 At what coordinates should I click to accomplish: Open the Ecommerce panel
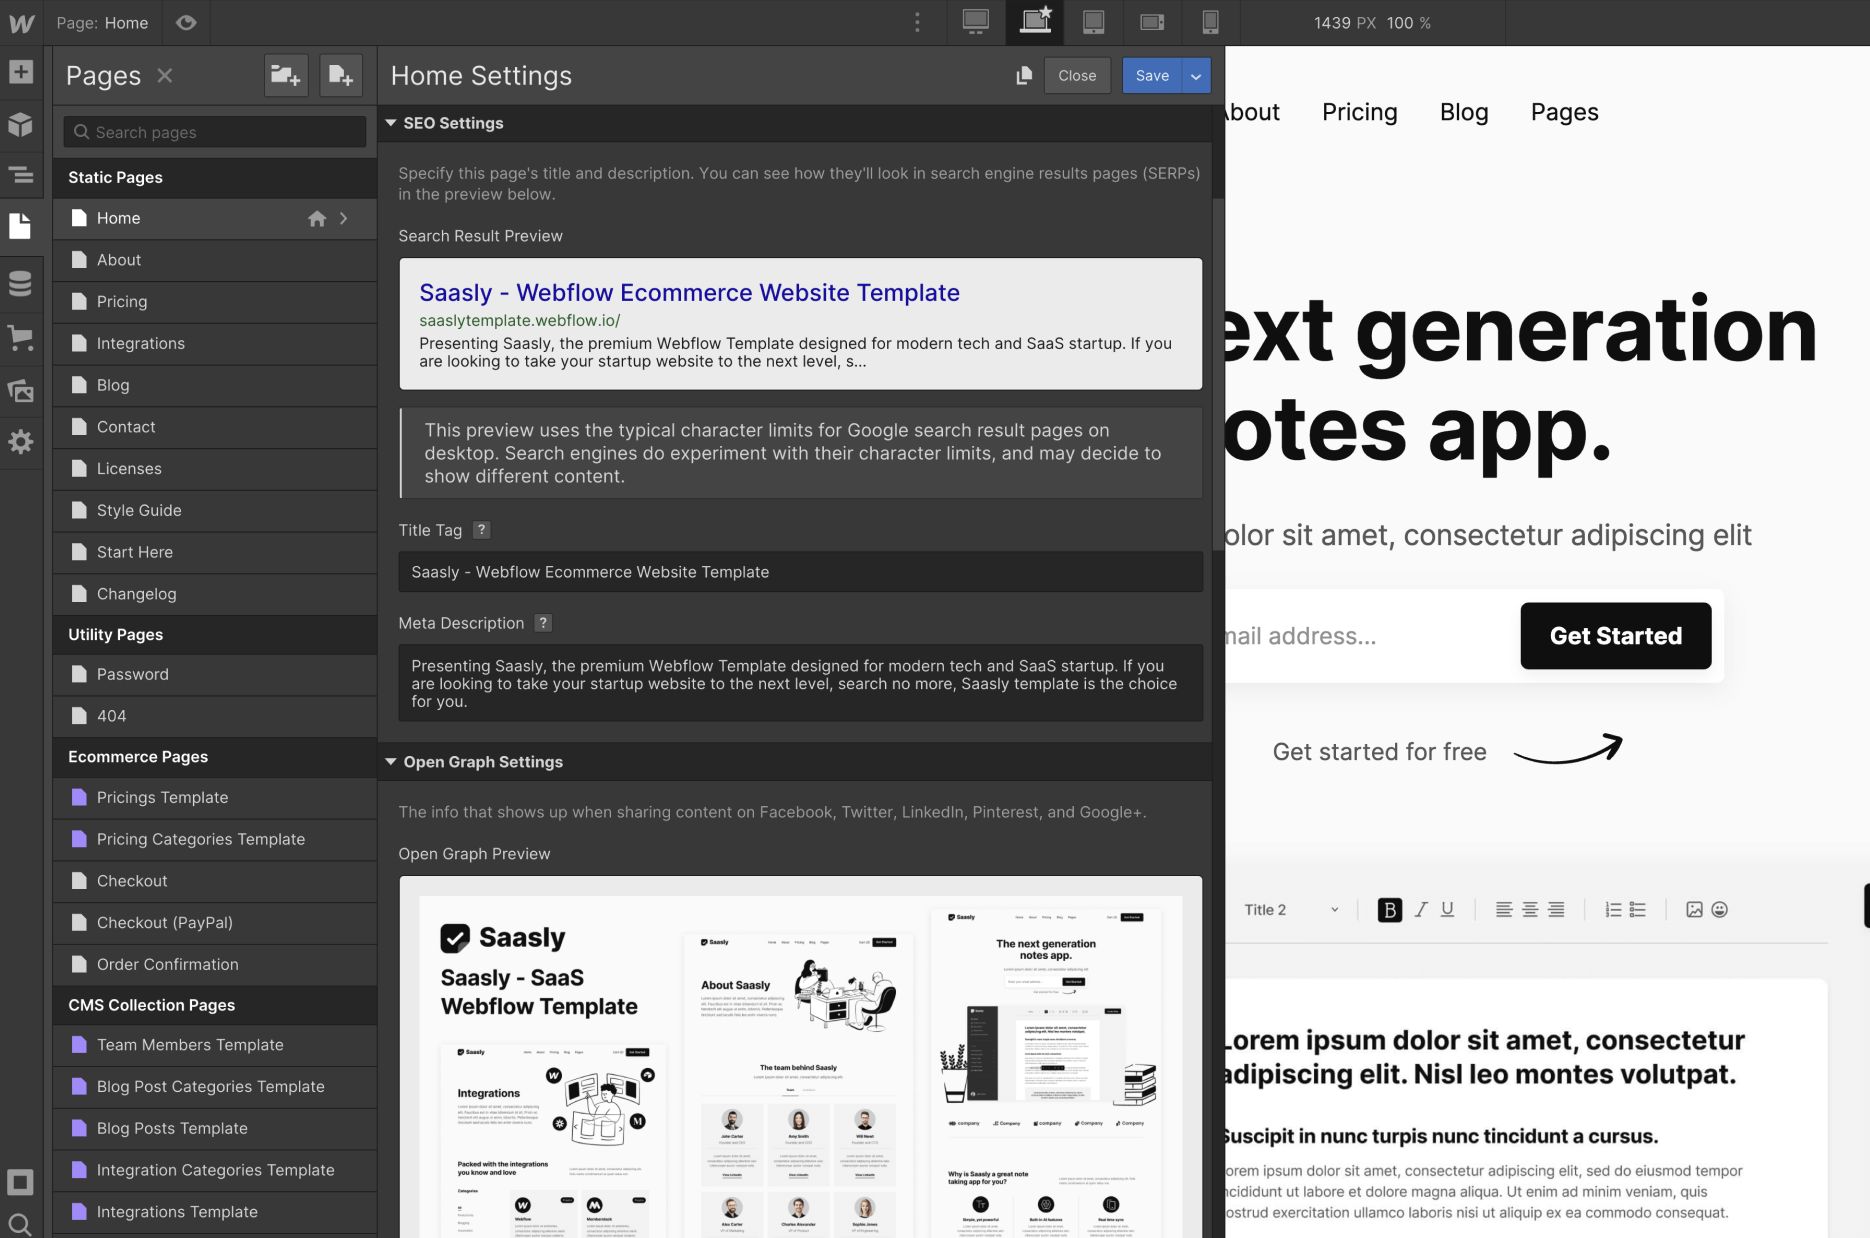point(21,337)
